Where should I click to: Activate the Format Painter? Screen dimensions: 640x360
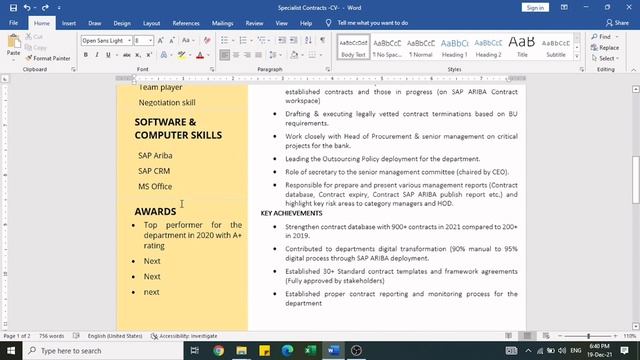(x=48, y=58)
